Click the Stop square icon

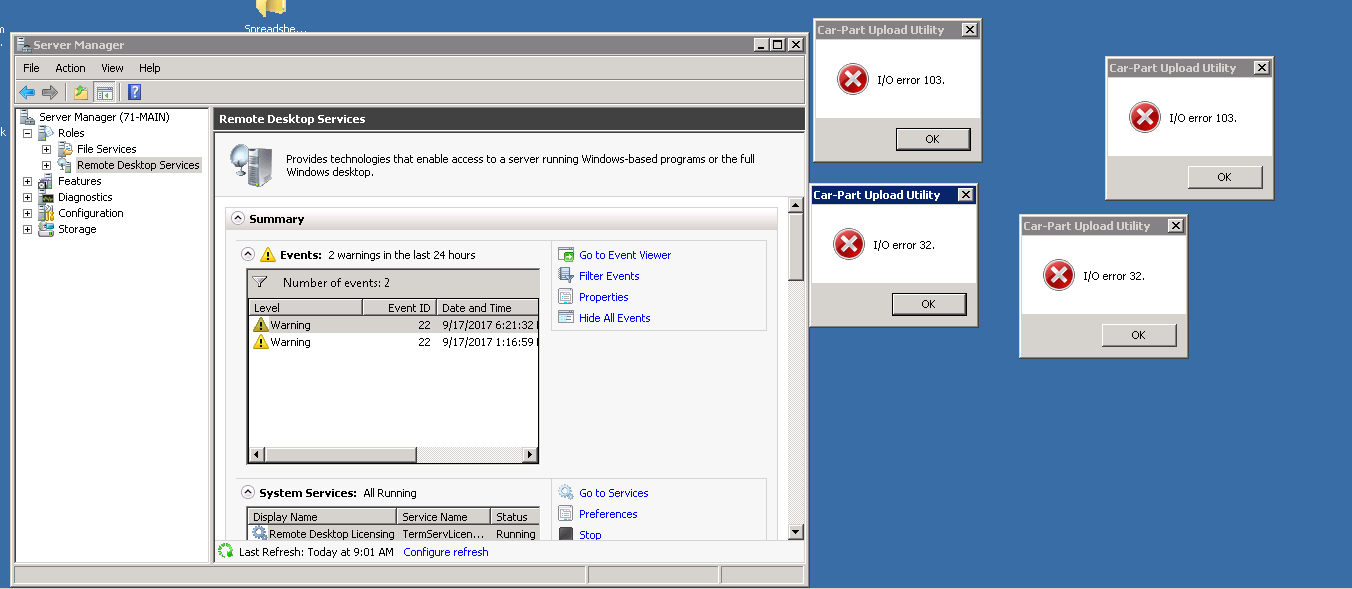566,535
